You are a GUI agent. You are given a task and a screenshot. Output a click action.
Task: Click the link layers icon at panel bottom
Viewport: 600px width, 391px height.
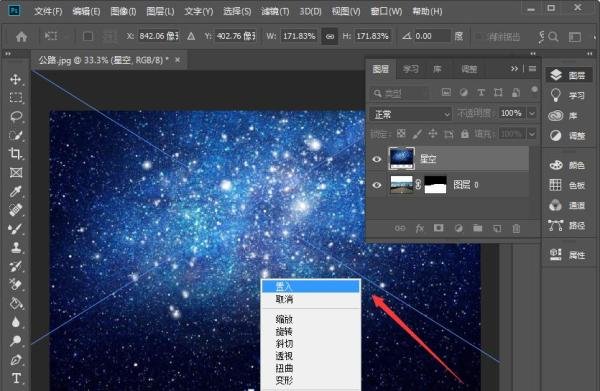[x=400, y=228]
